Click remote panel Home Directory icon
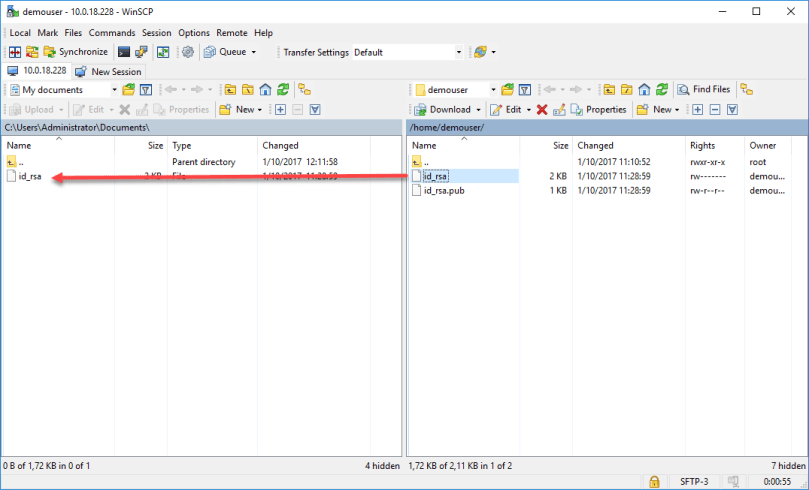Image resolution: width=809 pixels, height=490 pixels. point(644,90)
